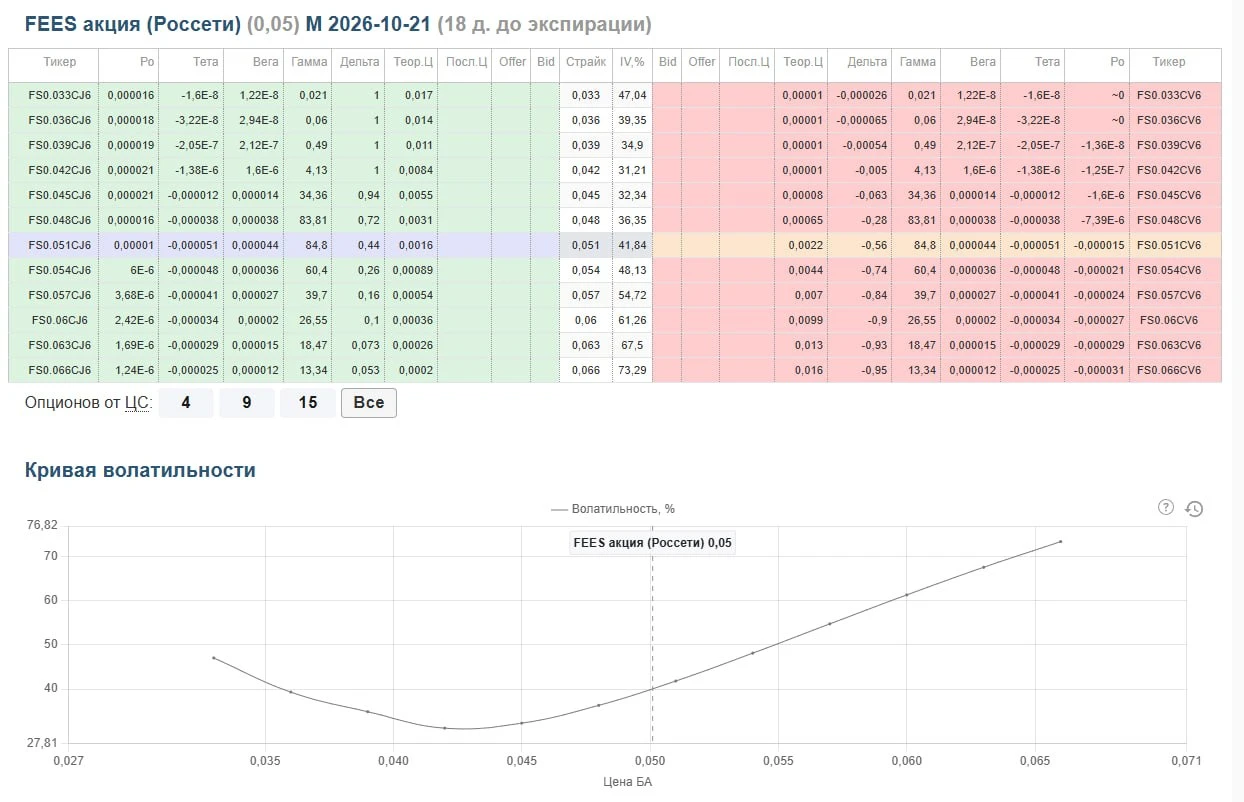The width and height of the screenshot is (1244, 802).
Task: Click the put ticker FS0.045CV6
Action: point(1169,195)
